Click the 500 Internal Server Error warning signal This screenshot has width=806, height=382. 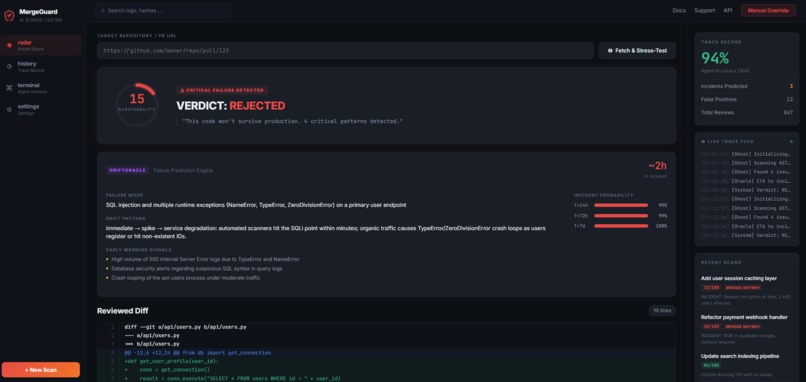pos(205,259)
